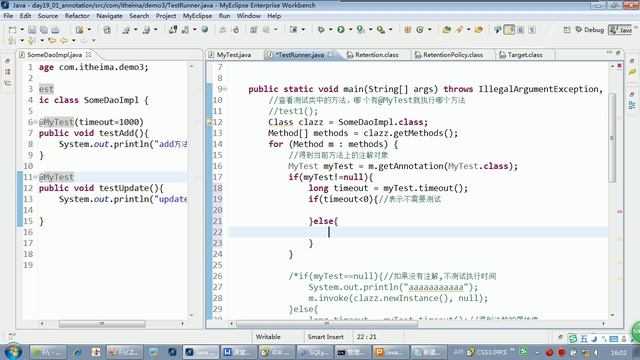
Task: Collapse testUpdate annotation fold at line 11
Action: [x=36, y=177]
